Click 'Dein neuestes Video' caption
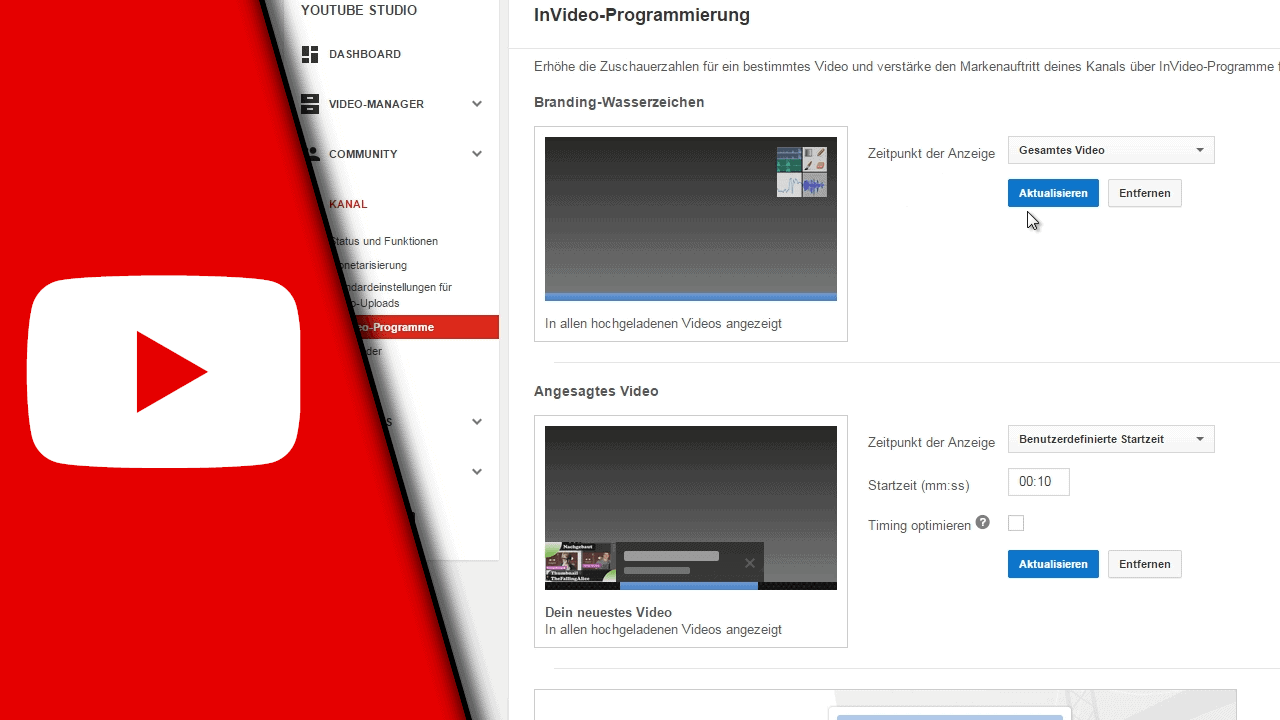Screen dimensions: 1280x720 608,612
